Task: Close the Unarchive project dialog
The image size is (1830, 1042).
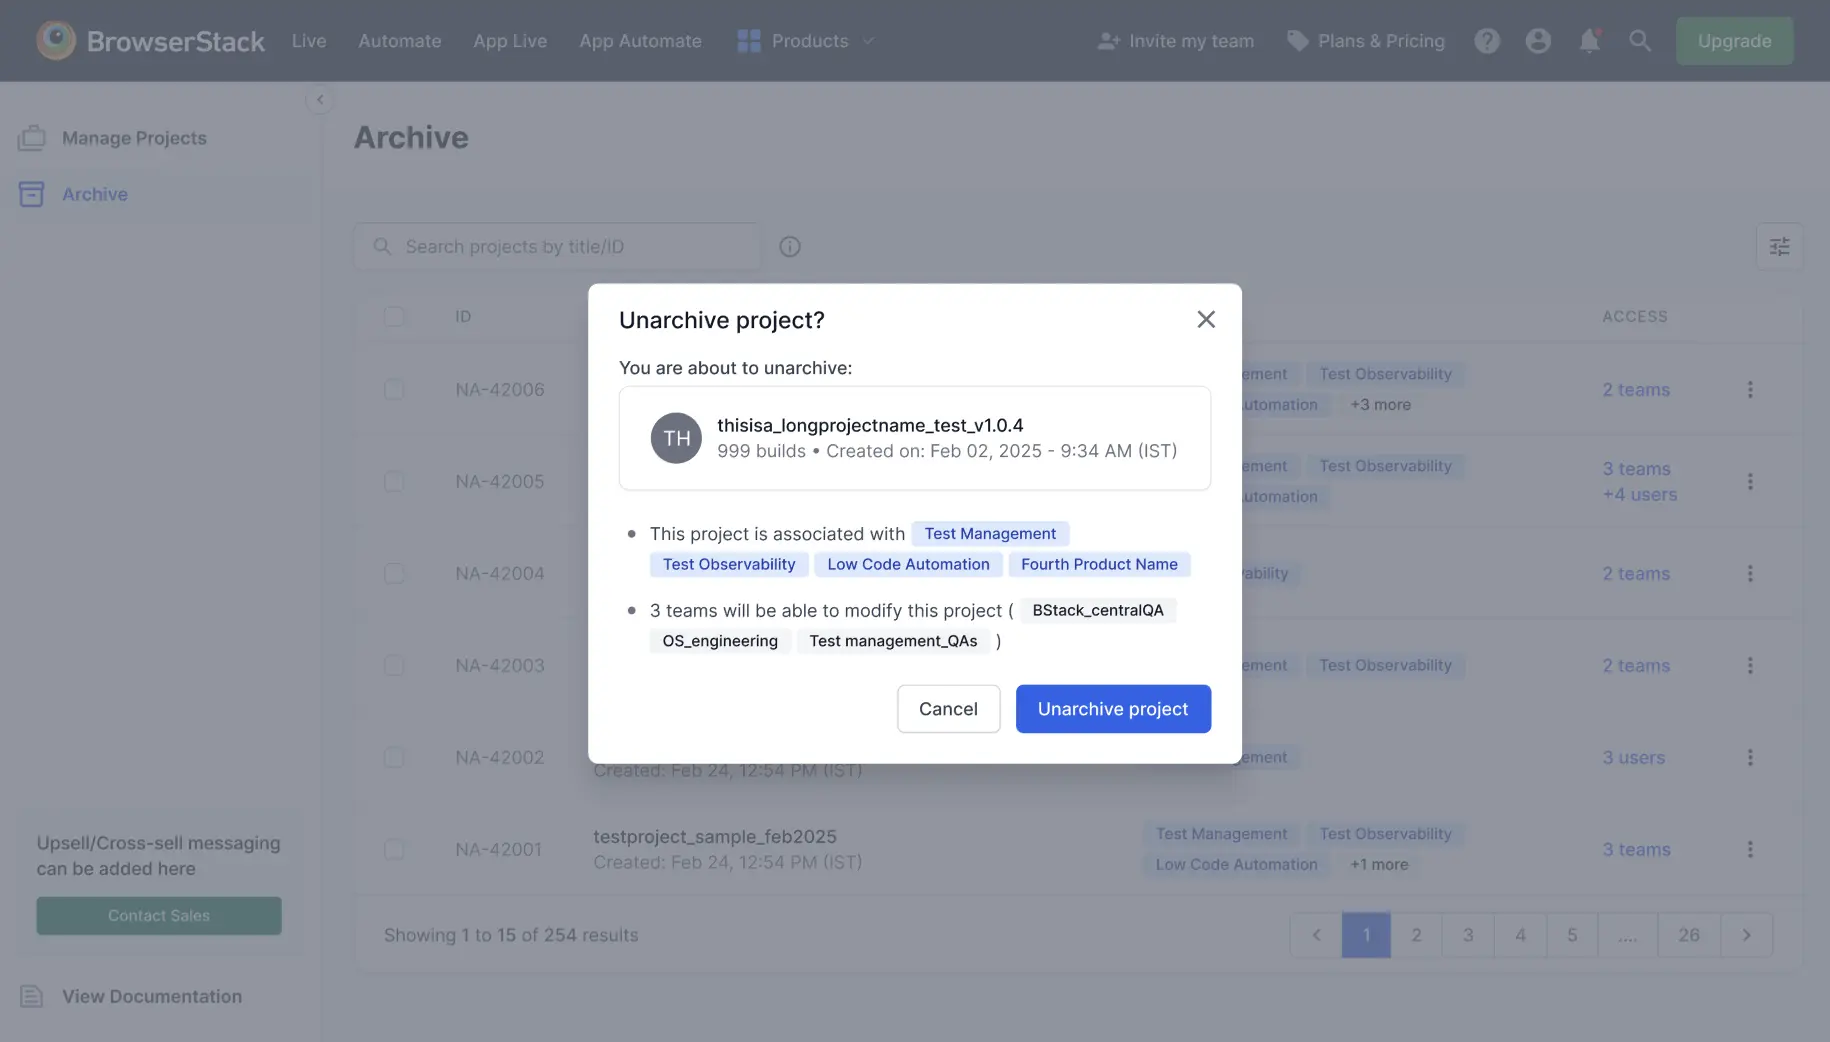Action: click(1206, 319)
